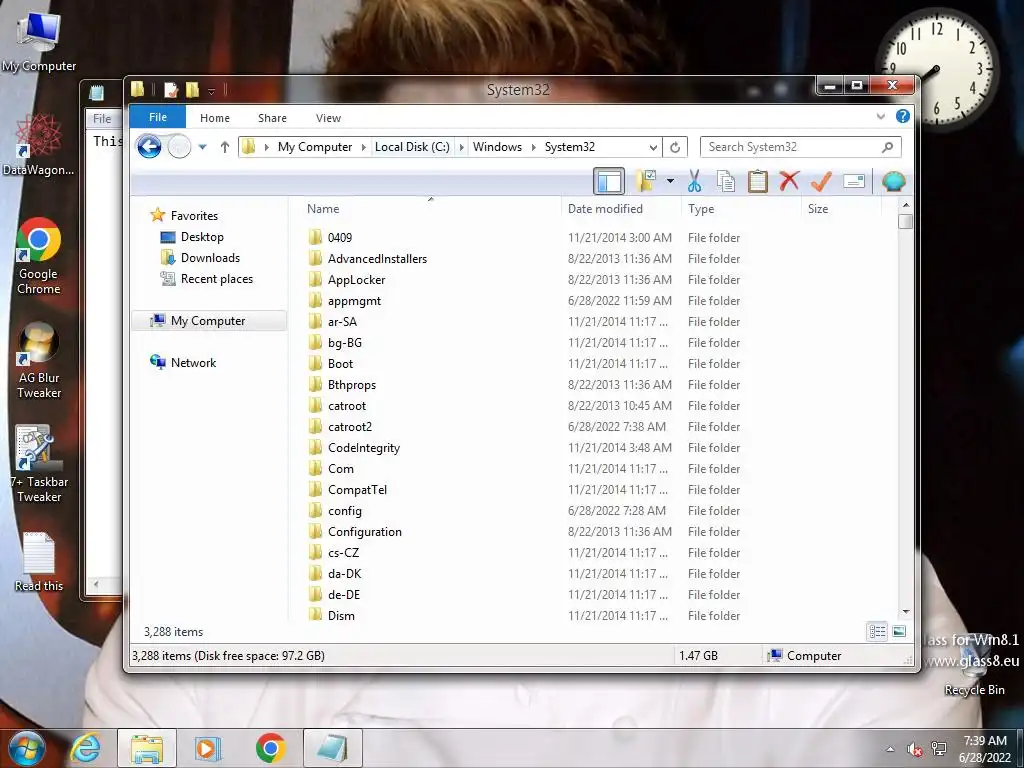This screenshot has height=768, width=1024.
Task: Open address bar history dropdown
Action: (652, 148)
